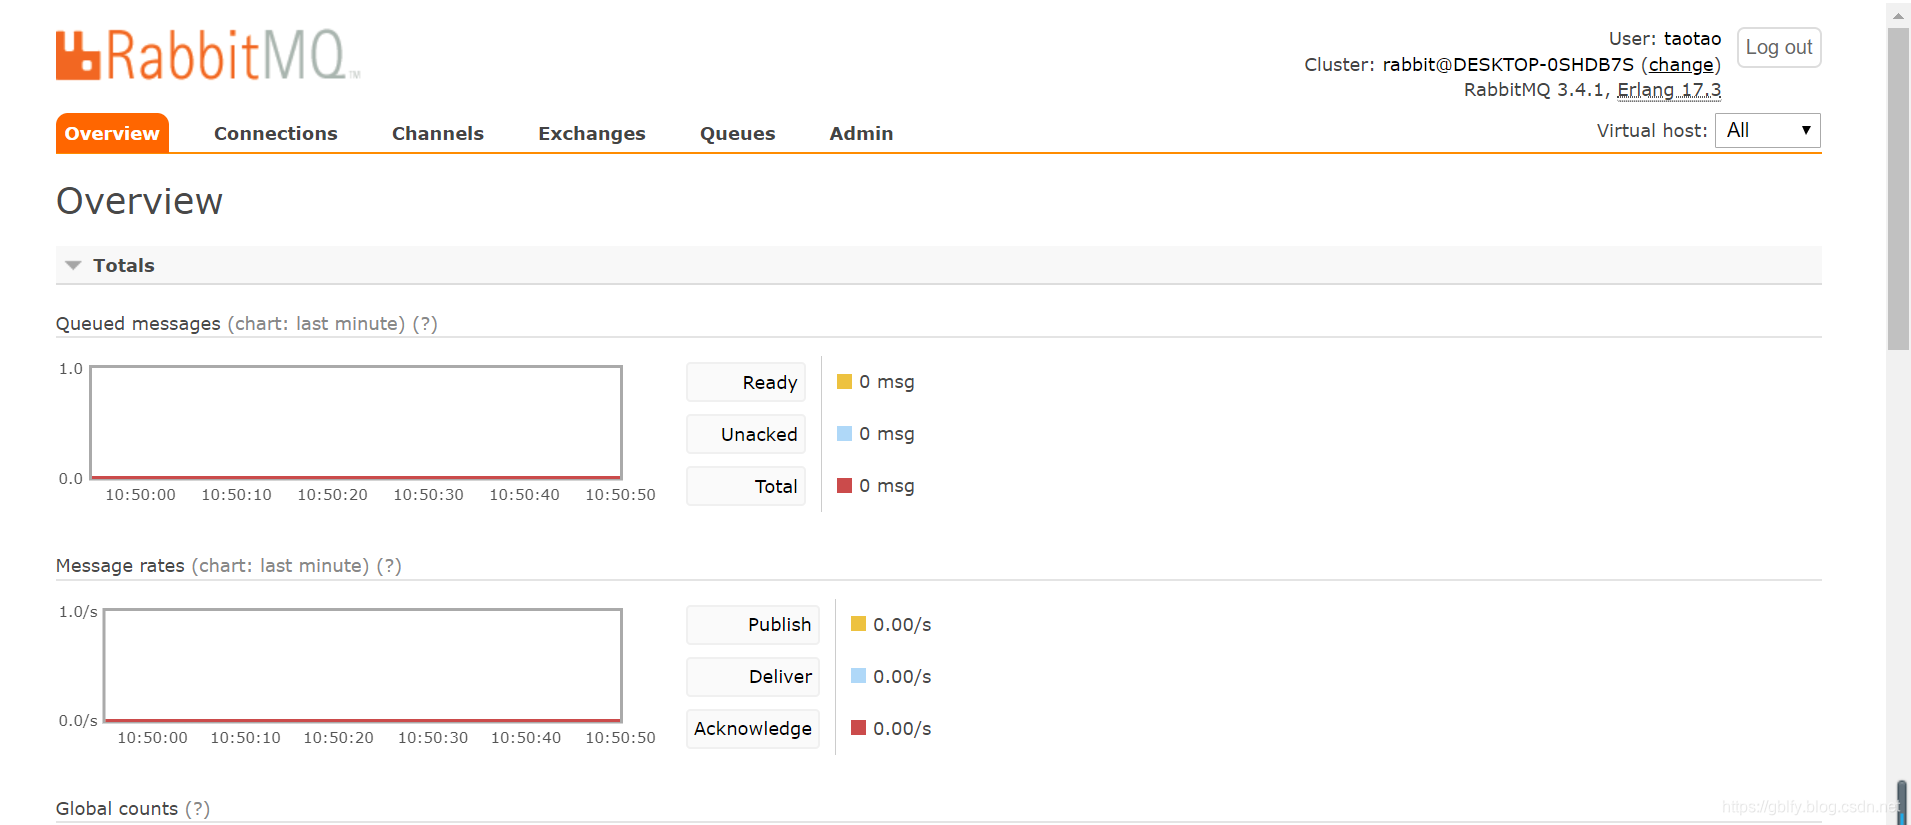The width and height of the screenshot is (1911, 825).
Task: Click the Publish legend label
Action: pyautogui.click(x=753, y=625)
